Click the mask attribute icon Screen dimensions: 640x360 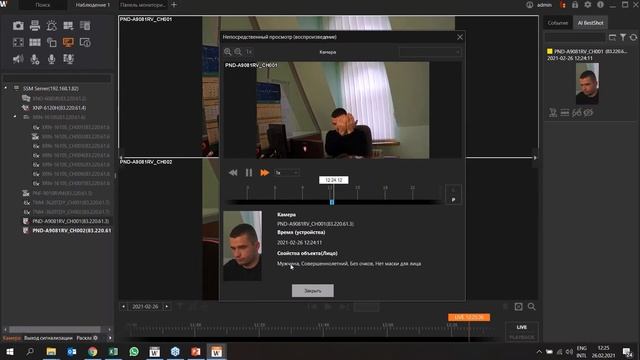tap(588, 113)
